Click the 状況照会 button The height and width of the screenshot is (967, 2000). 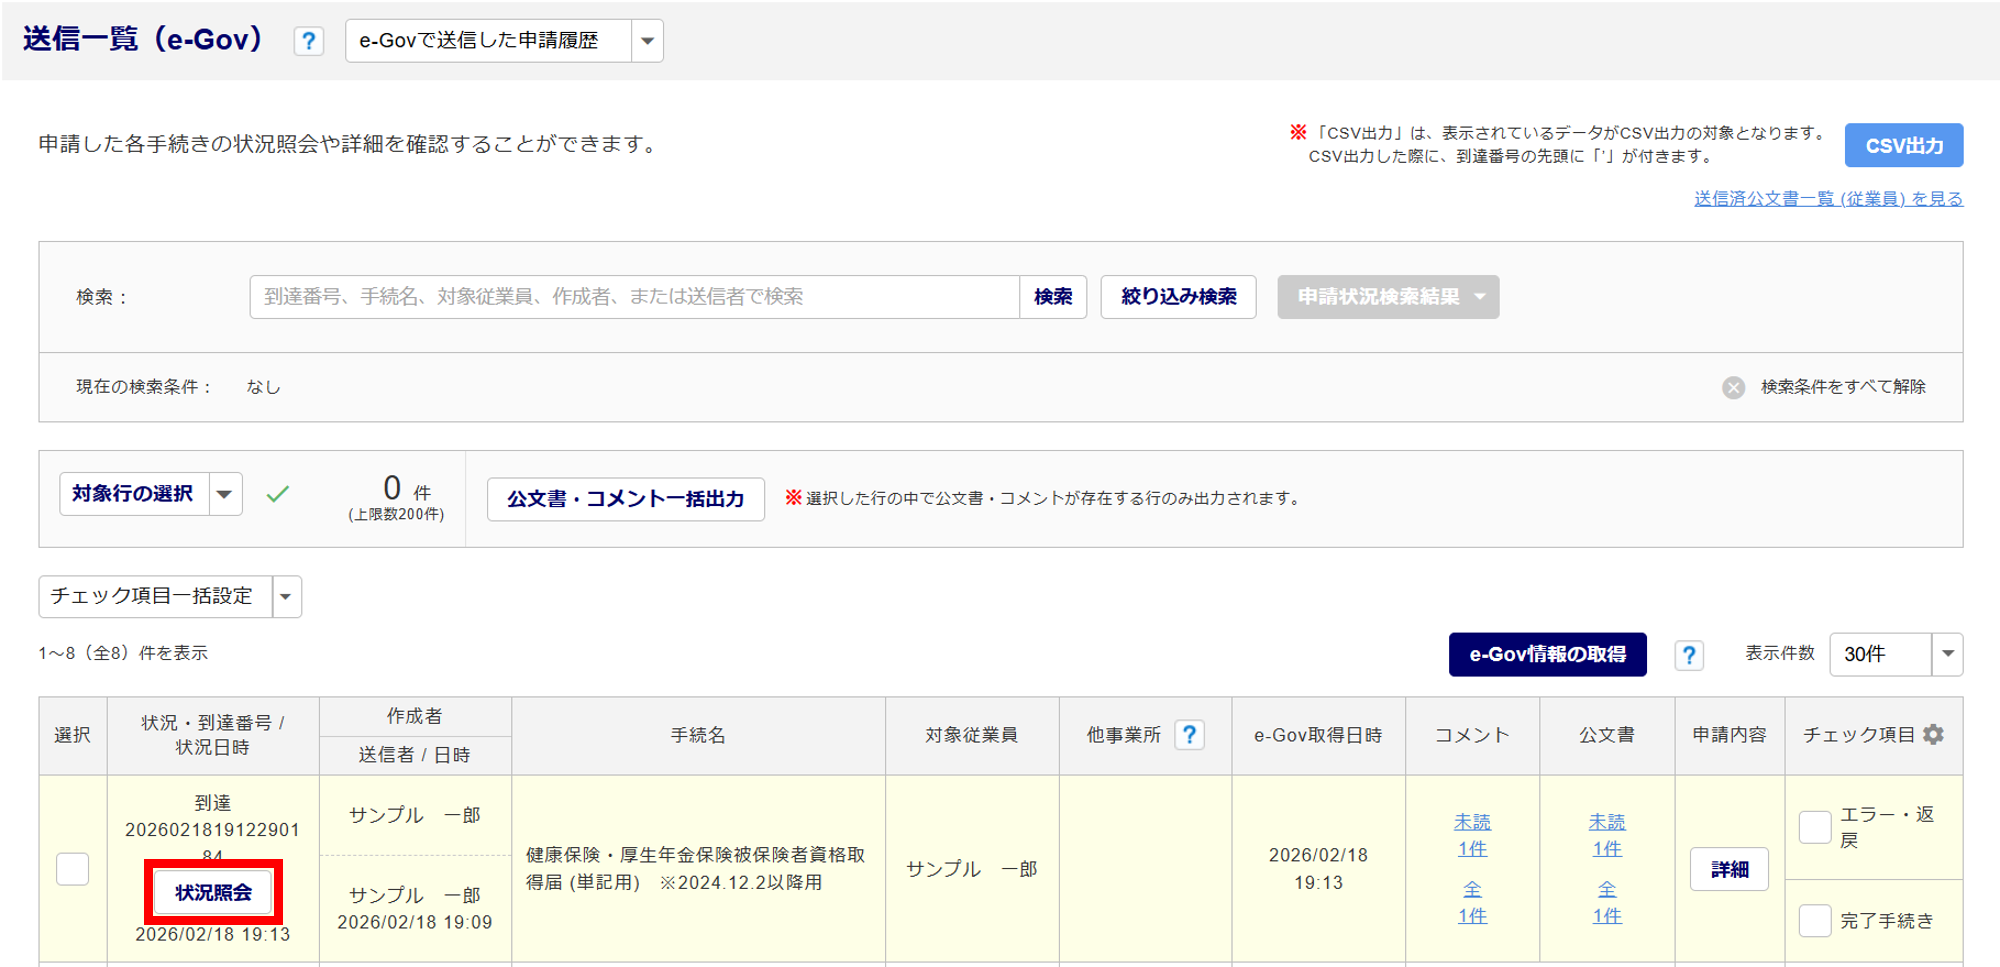(213, 892)
